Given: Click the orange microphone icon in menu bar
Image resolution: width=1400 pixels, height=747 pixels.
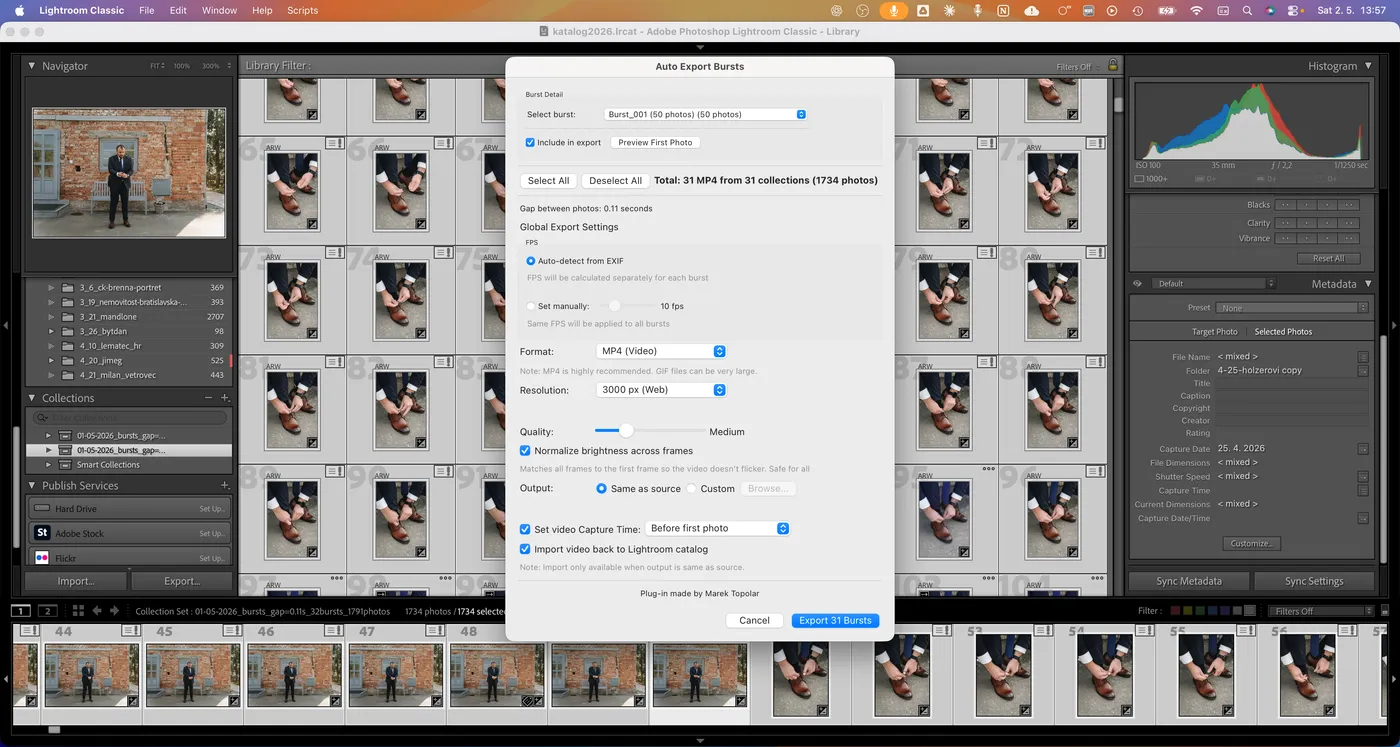Looking at the screenshot, I should click(x=893, y=10).
